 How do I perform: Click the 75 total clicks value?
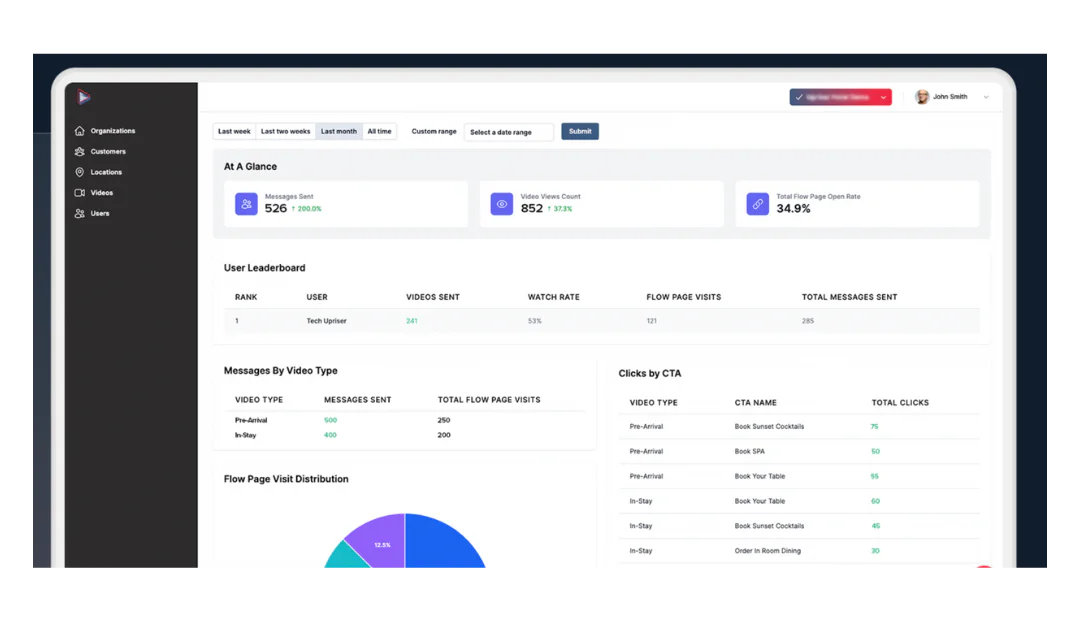[874, 427]
